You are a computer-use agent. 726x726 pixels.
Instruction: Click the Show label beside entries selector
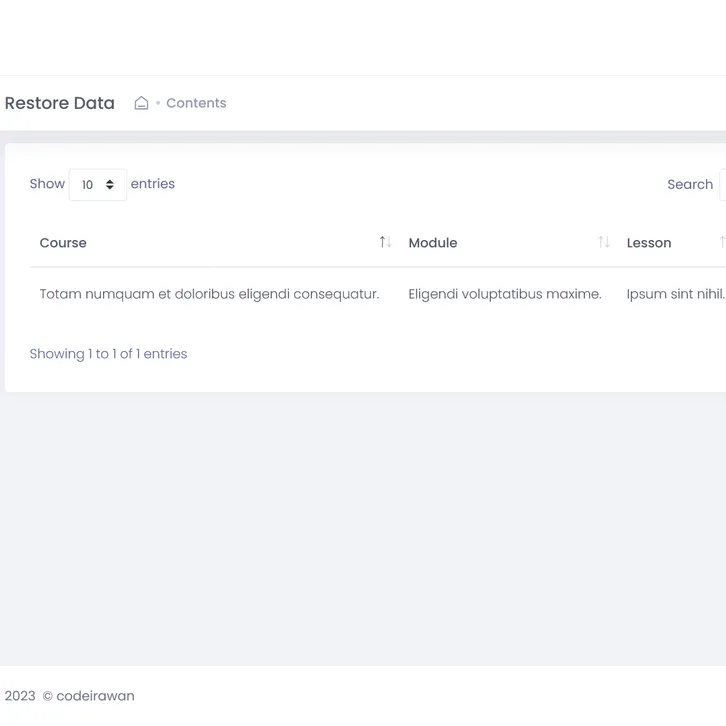click(x=47, y=184)
